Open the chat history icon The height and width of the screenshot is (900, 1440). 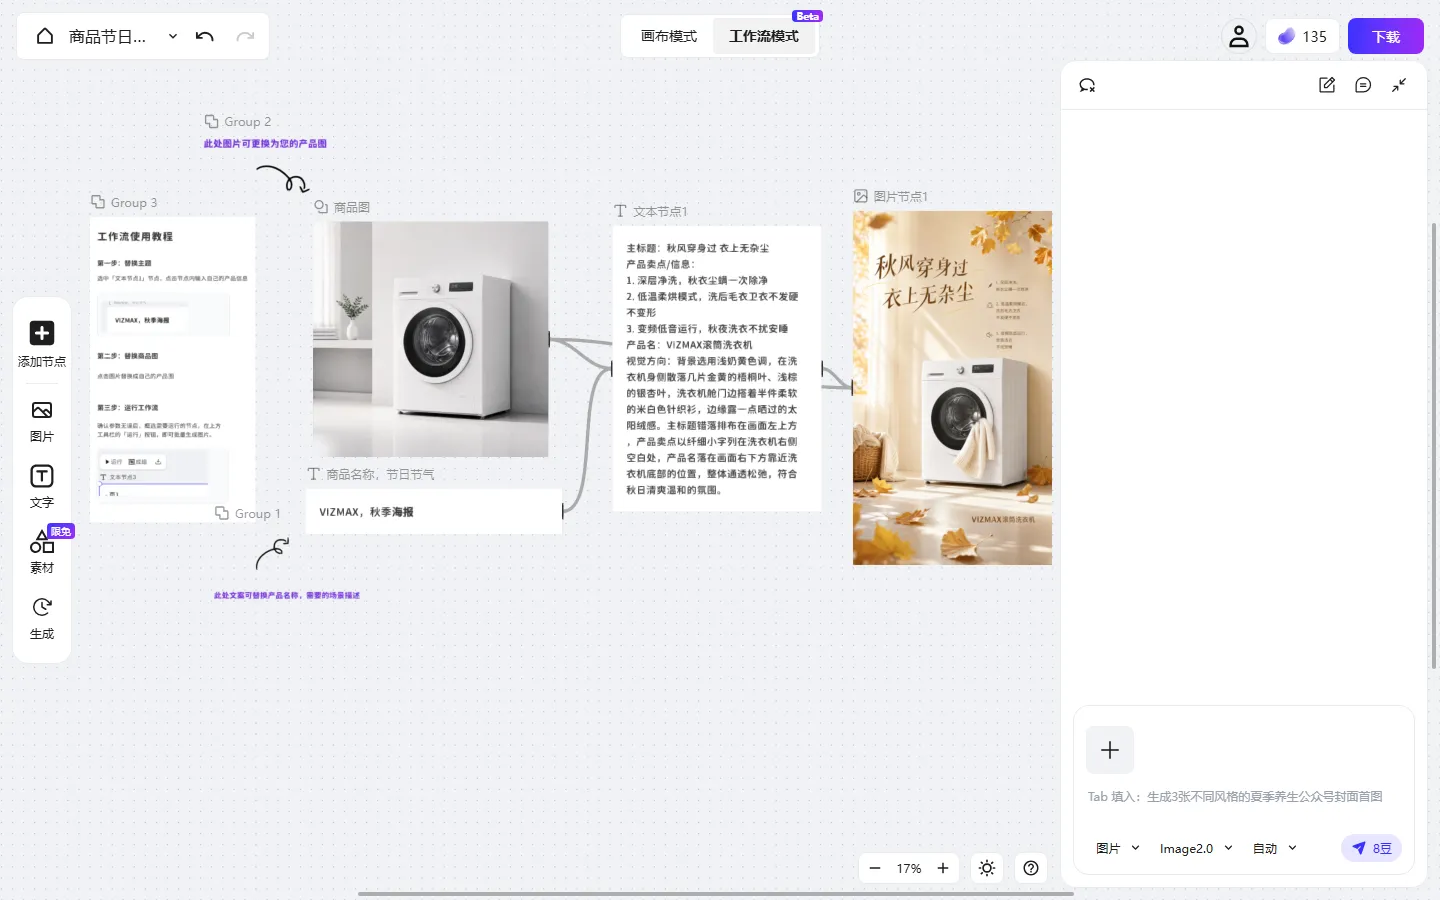(x=1363, y=85)
